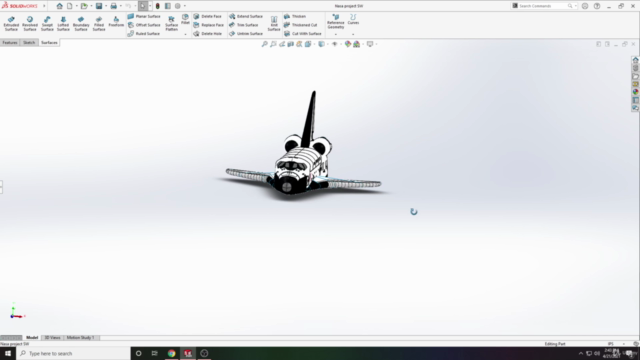
Task: Select the Knit Surface tool
Action: tap(274, 24)
